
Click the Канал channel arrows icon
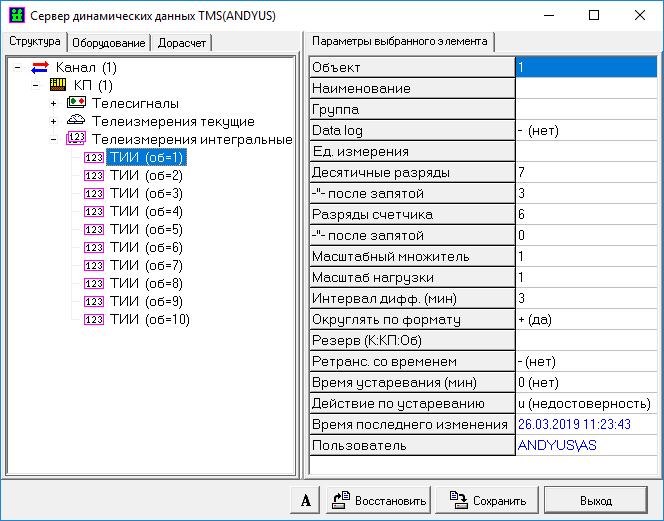40,68
